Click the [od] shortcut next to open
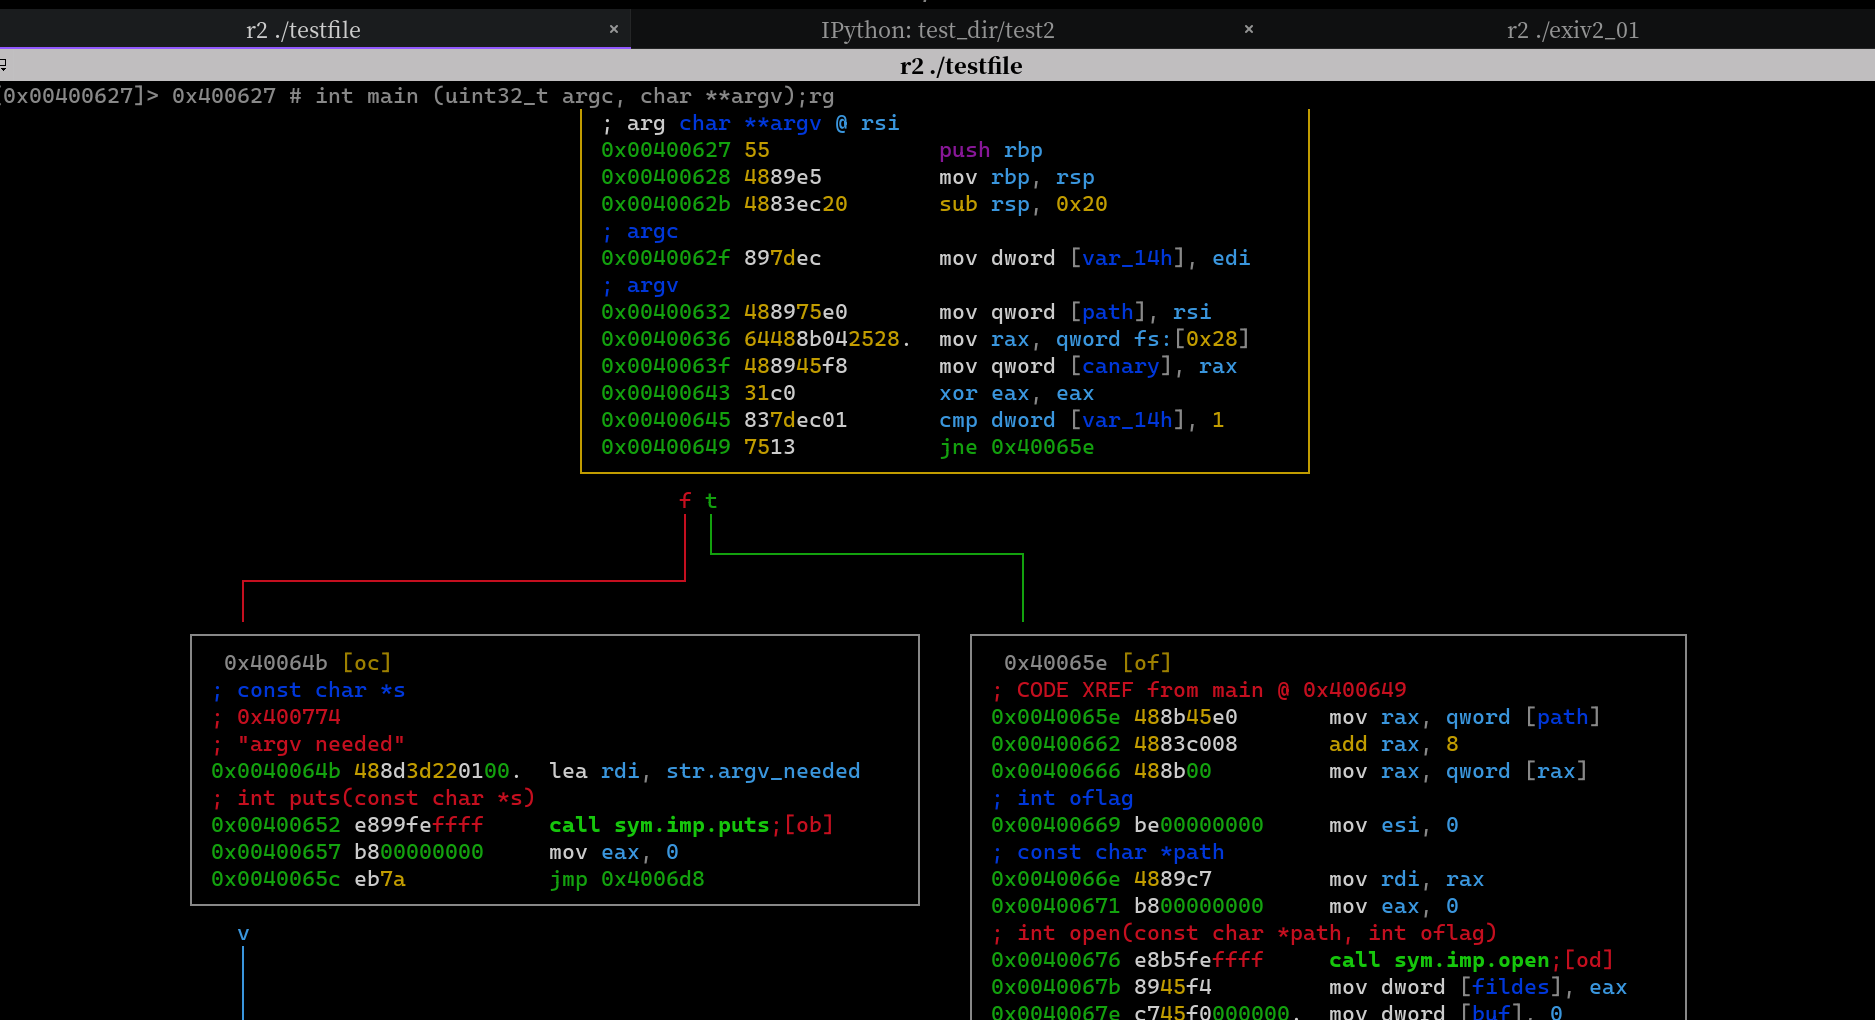 [1589, 960]
